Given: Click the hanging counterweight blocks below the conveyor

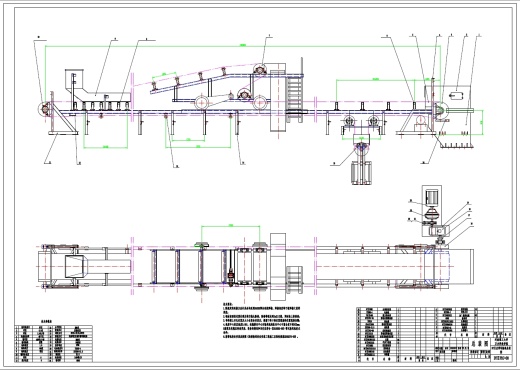Looking at the screenshot, I should (x=361, y=172).
